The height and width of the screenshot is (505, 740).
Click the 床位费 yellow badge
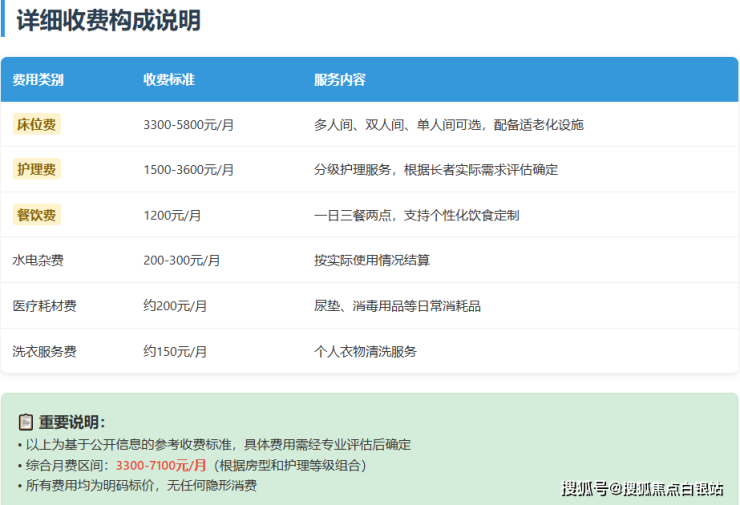pos(37,124)
